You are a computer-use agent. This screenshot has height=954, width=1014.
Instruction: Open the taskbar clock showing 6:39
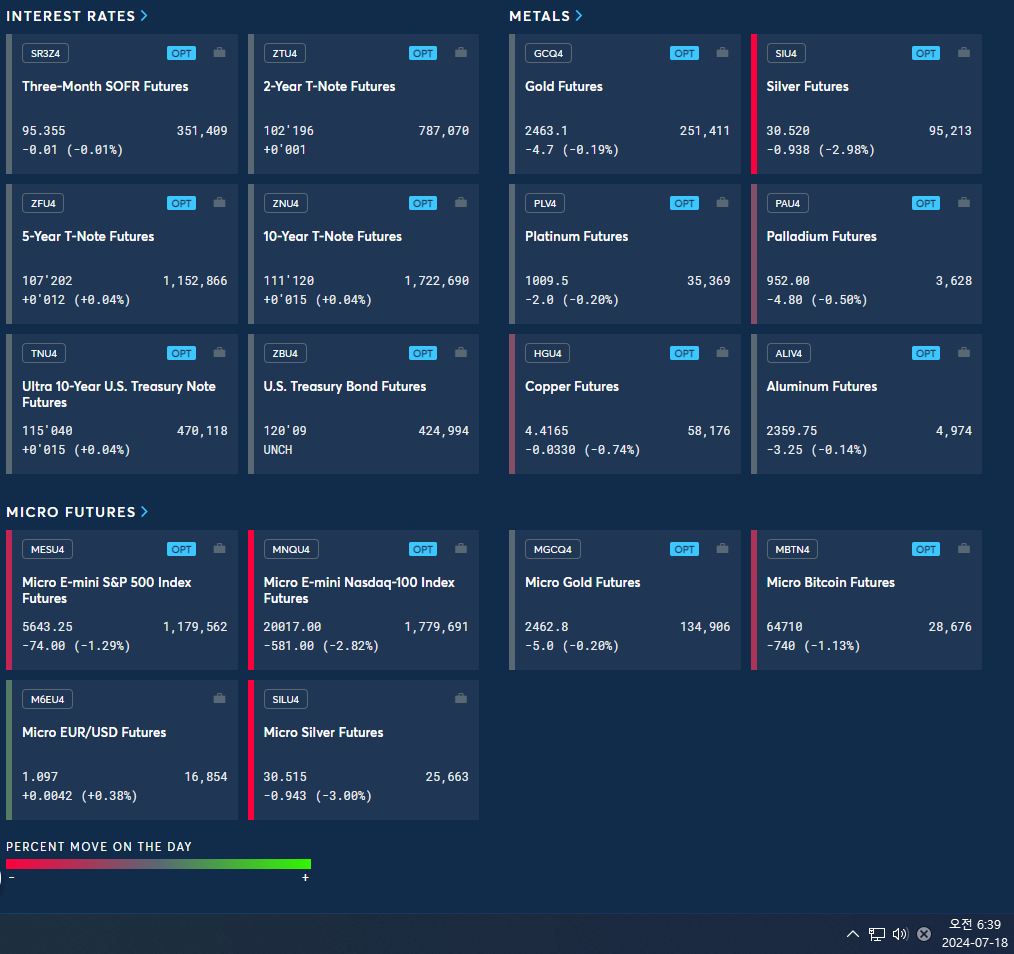pos(975,933)
